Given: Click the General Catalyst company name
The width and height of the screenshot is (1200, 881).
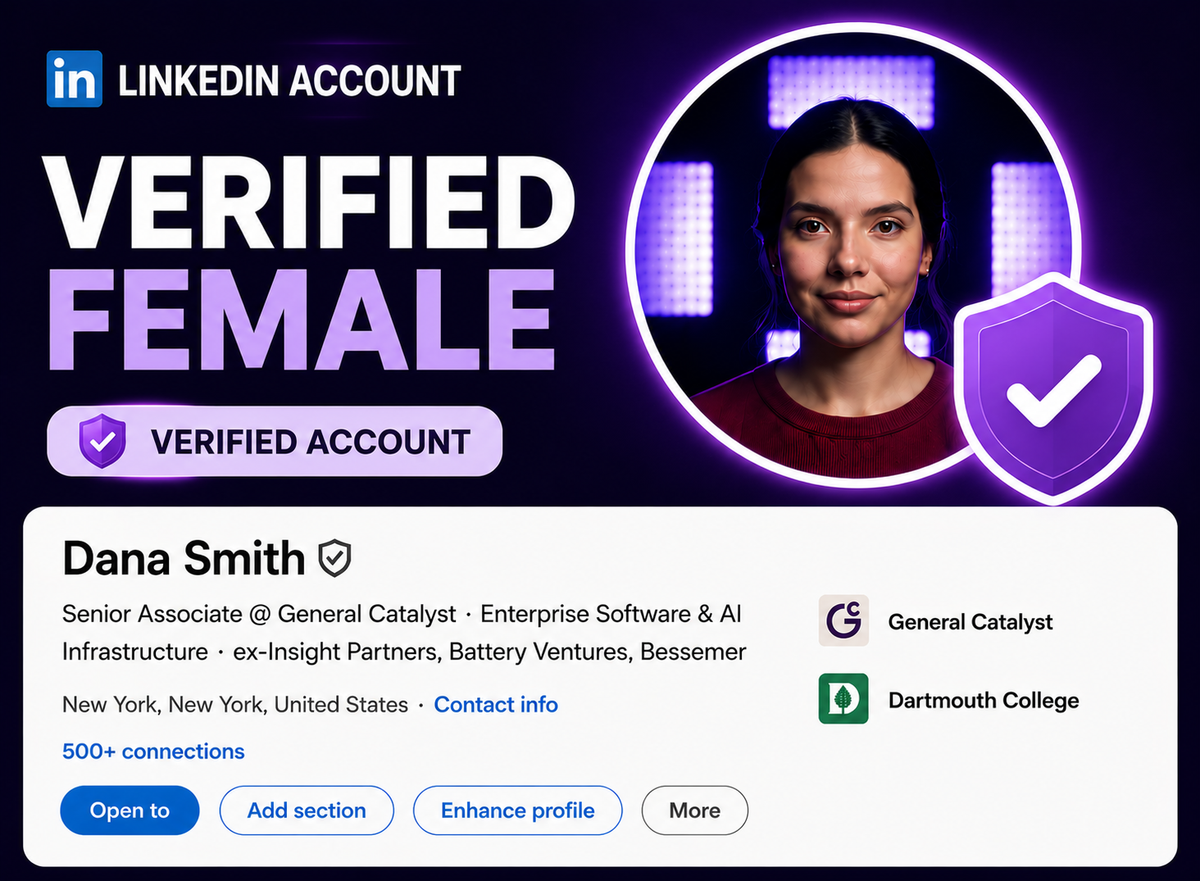Looking at the screenshot, I should pos(970,622).
